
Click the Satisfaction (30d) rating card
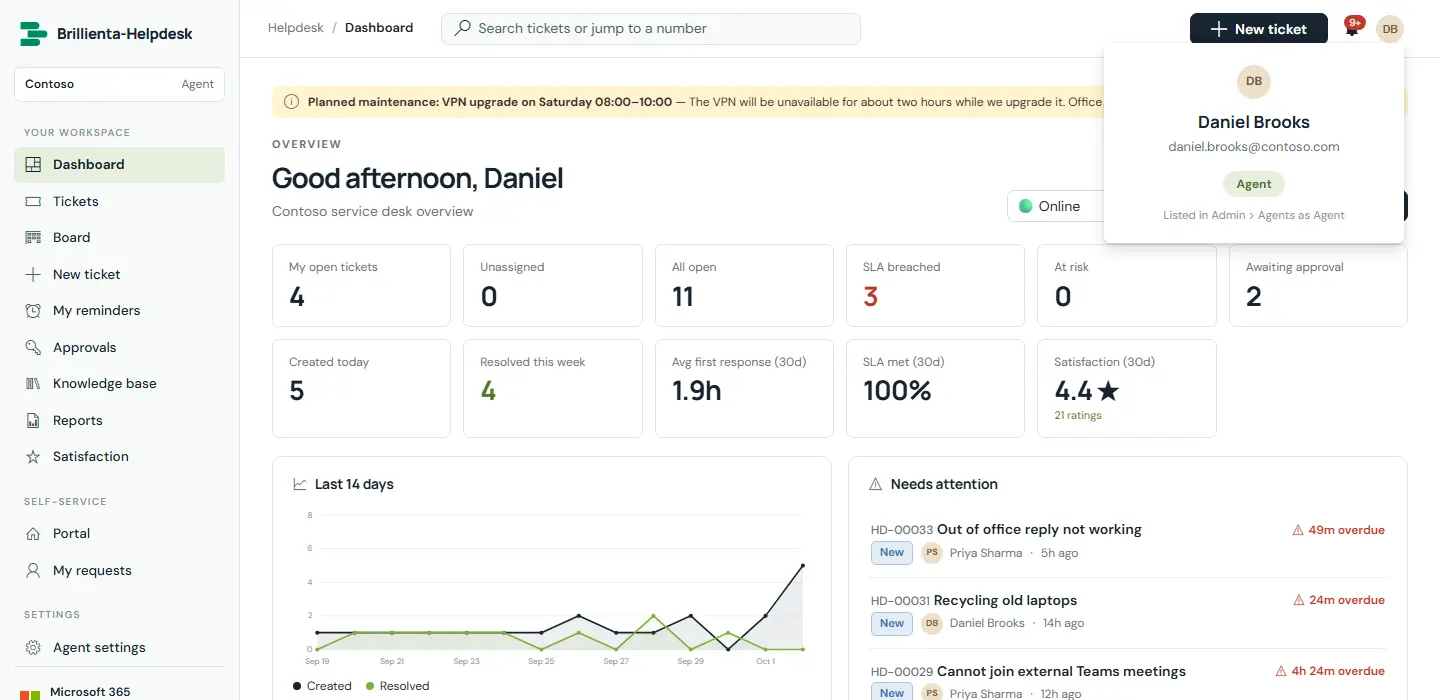[x=1127, y=389]
